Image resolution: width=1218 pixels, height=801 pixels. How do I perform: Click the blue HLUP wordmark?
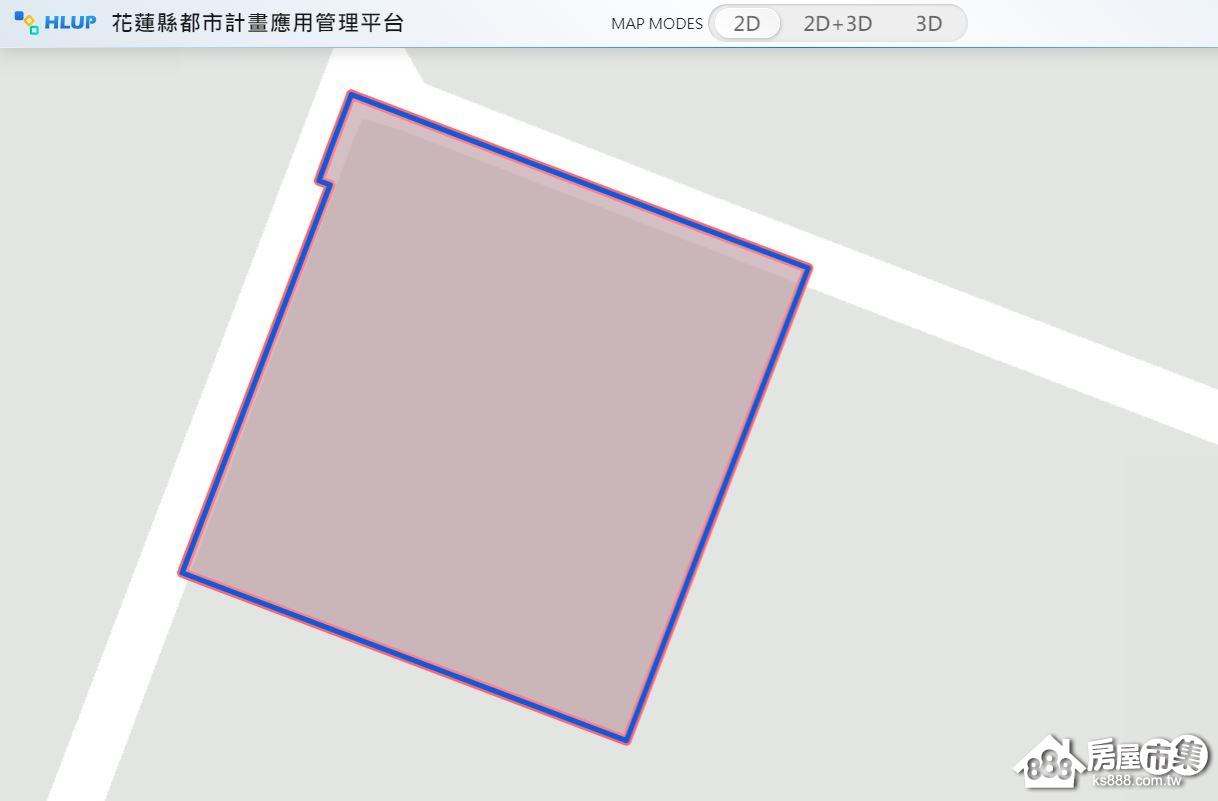[70, 23]
